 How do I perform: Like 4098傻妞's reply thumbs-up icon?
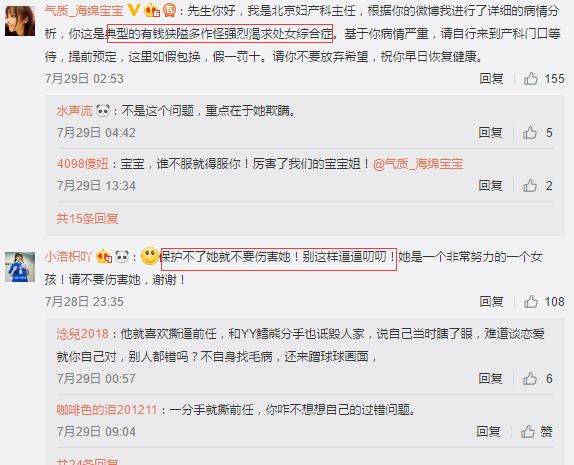[530, 185]
